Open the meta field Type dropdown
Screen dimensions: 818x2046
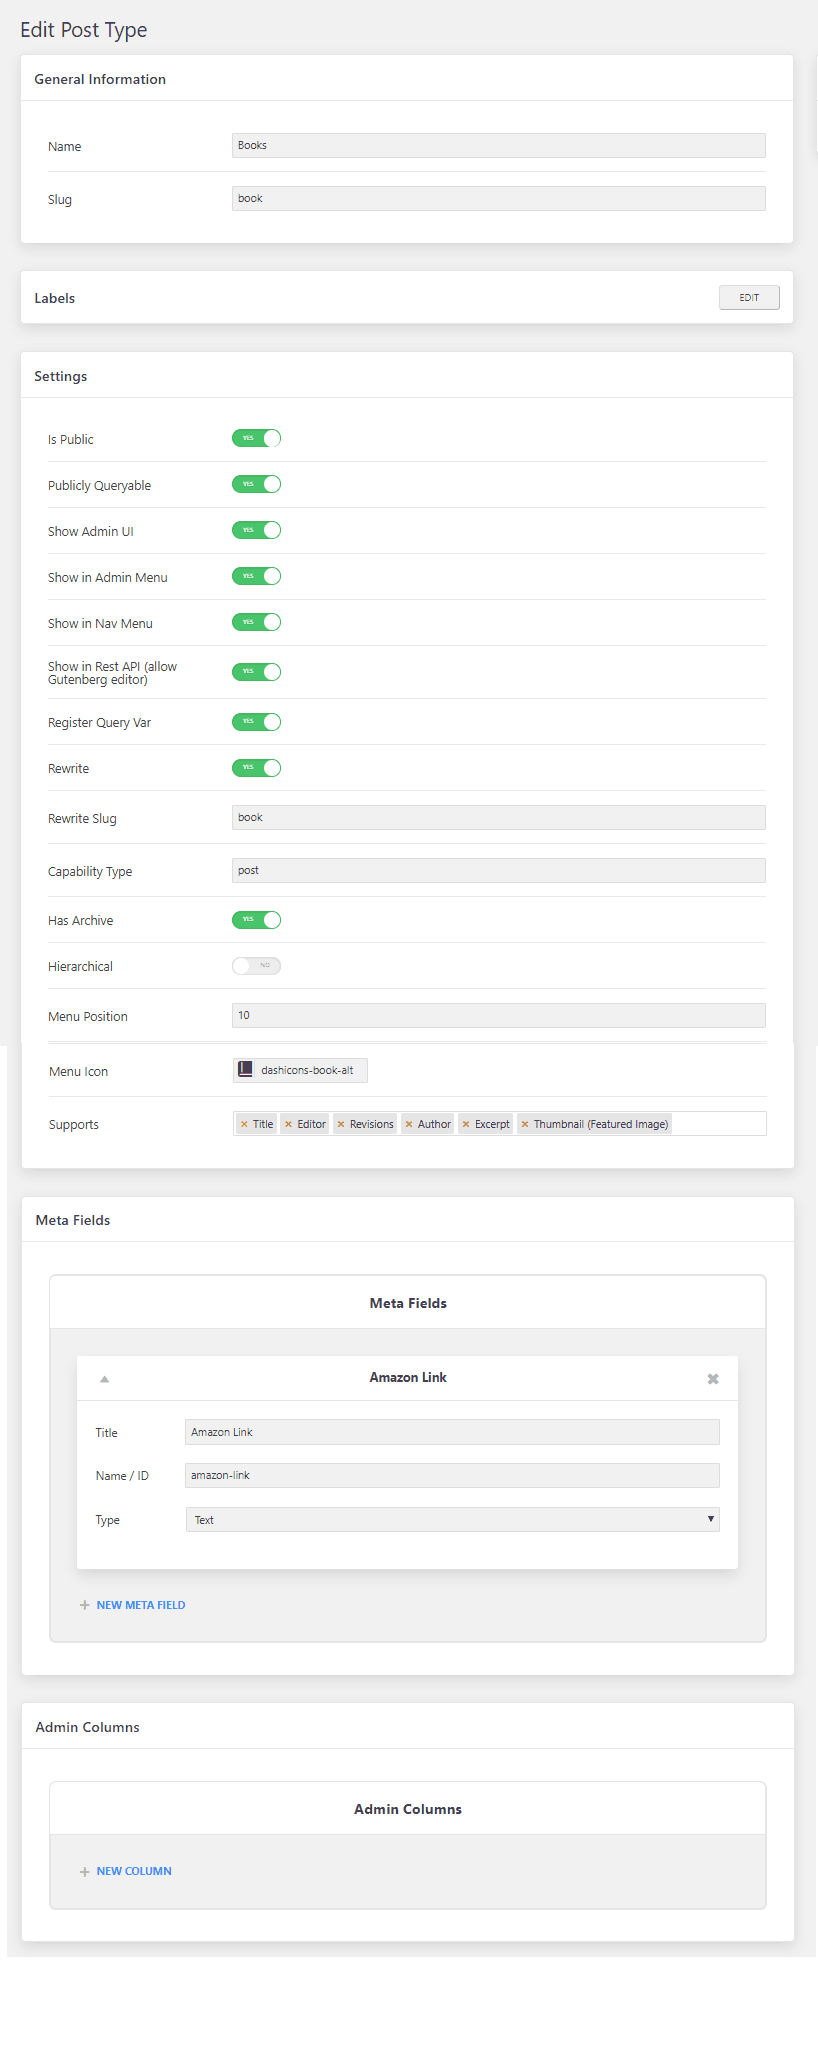pos(452,1520)
